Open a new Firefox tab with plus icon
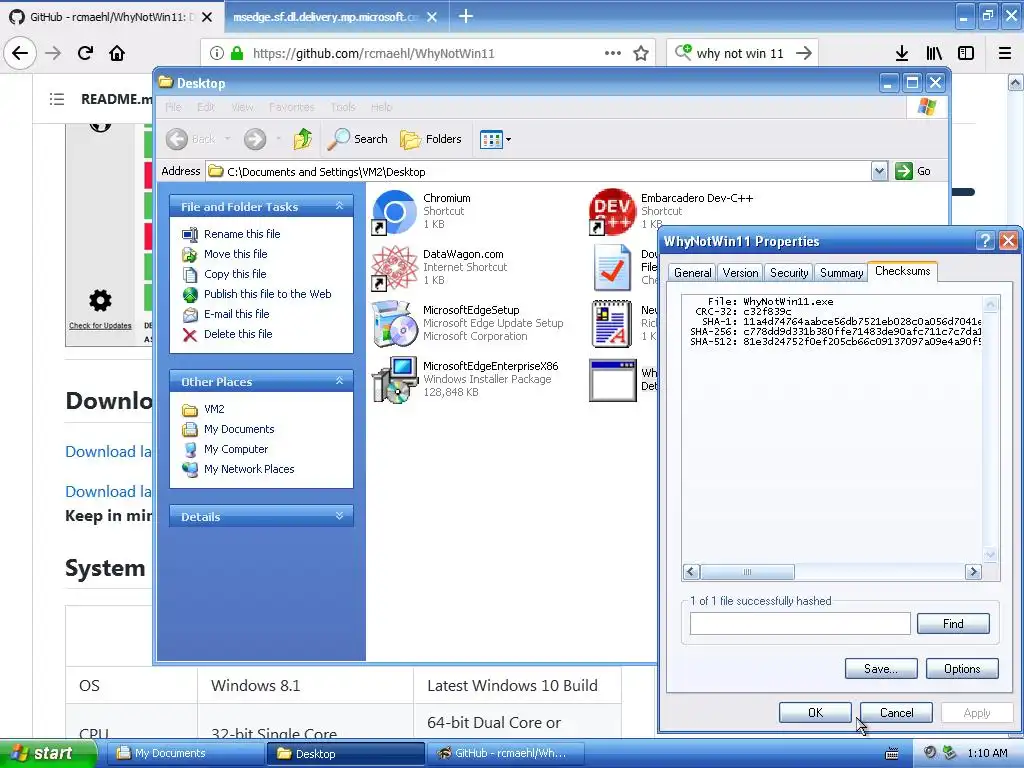The height and width of the screenshot is (768, 1024). pos(466,16)
